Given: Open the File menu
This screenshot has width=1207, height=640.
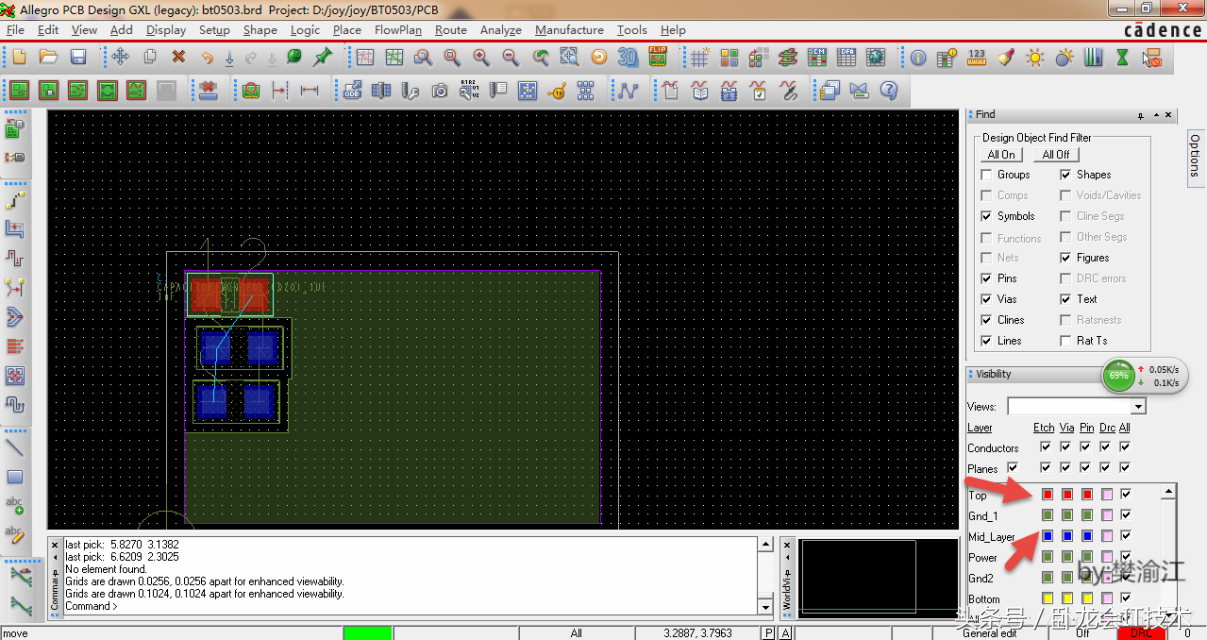Looking at the screenshot, I should [x=15, y=30].
